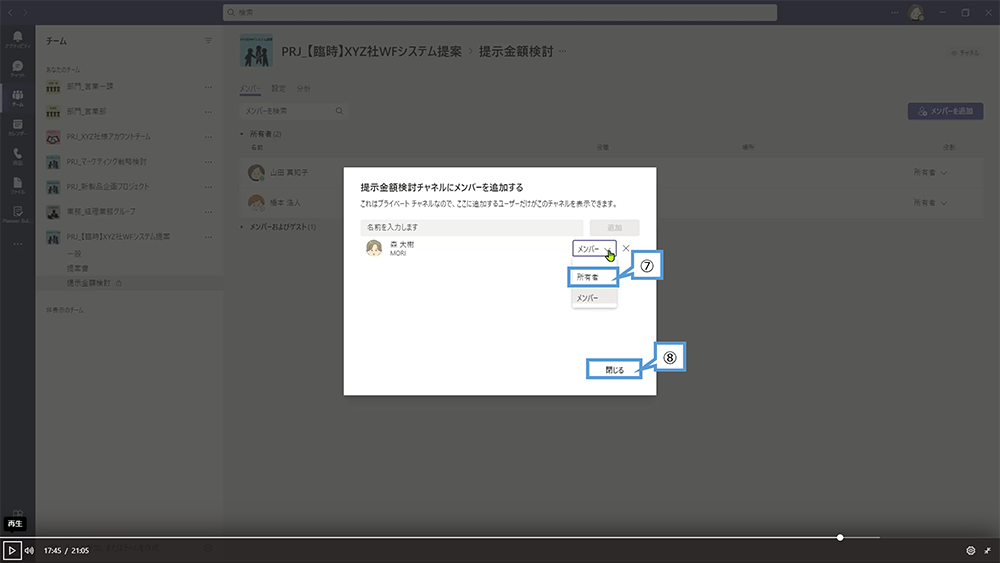
Task: Open the 一般 channel
Action: (74, 254)
